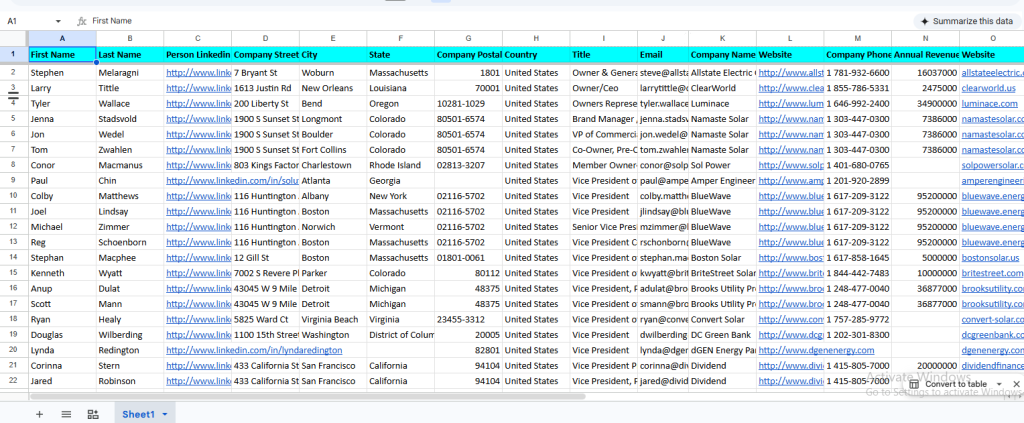Open the clearworld.us link
Image resolution: width=1024 pixels, height=423 pixels.
click(x=988, y=88)
